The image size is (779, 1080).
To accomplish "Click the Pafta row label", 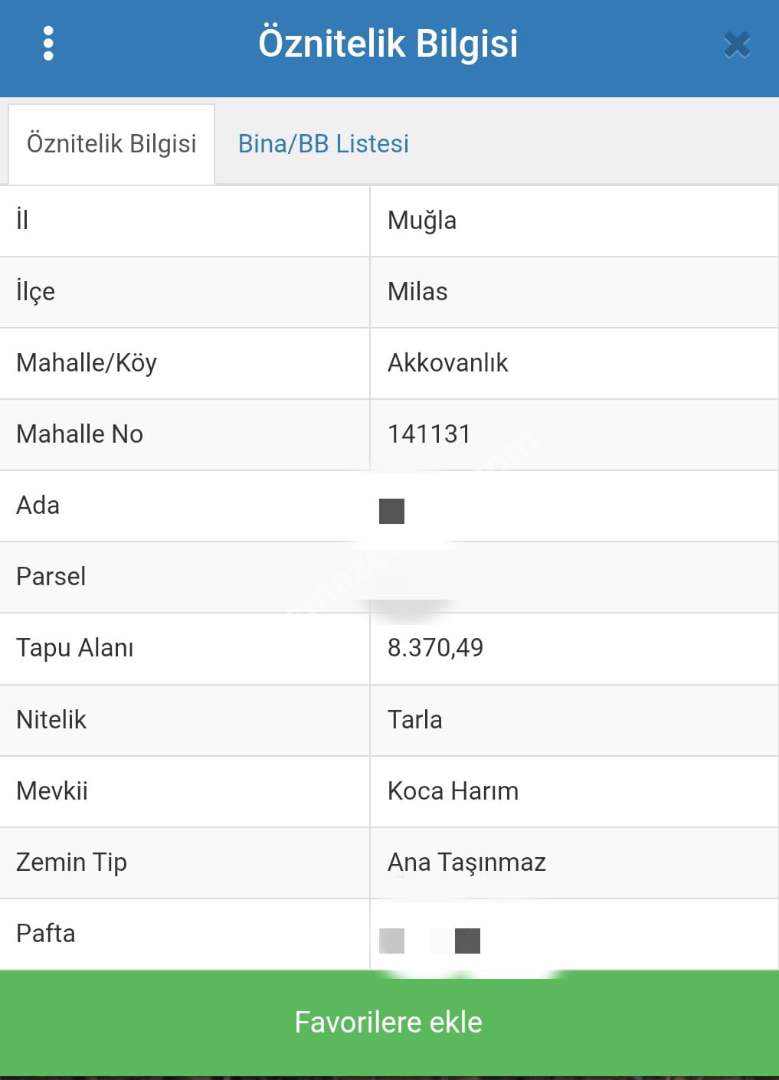I will [46, 934].
